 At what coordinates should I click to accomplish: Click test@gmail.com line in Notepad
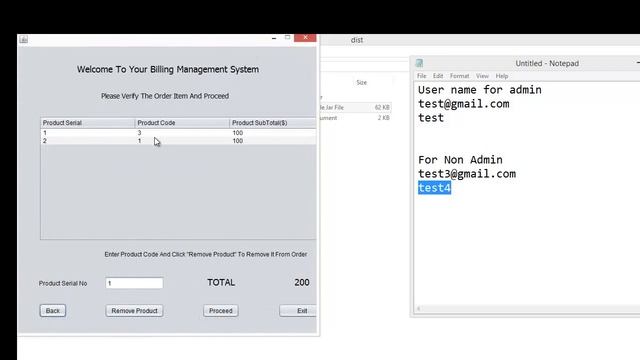coord(464,104)
